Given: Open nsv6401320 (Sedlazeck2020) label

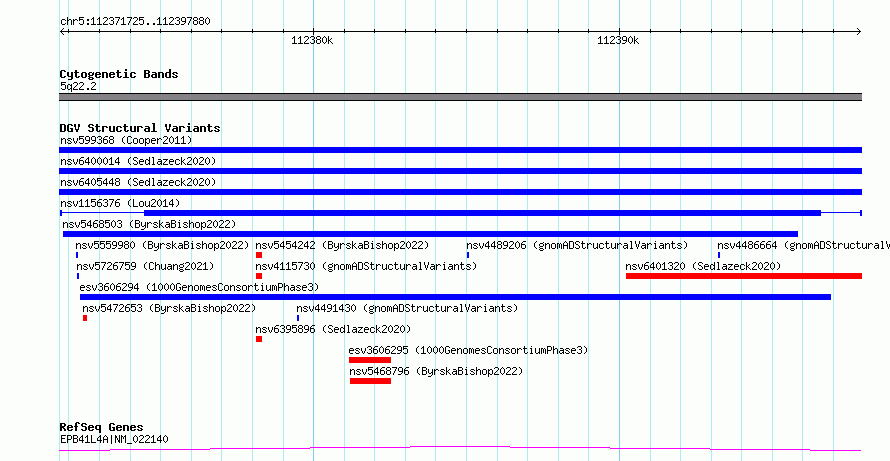Looking at the screenshot, I should click(703, 266).
